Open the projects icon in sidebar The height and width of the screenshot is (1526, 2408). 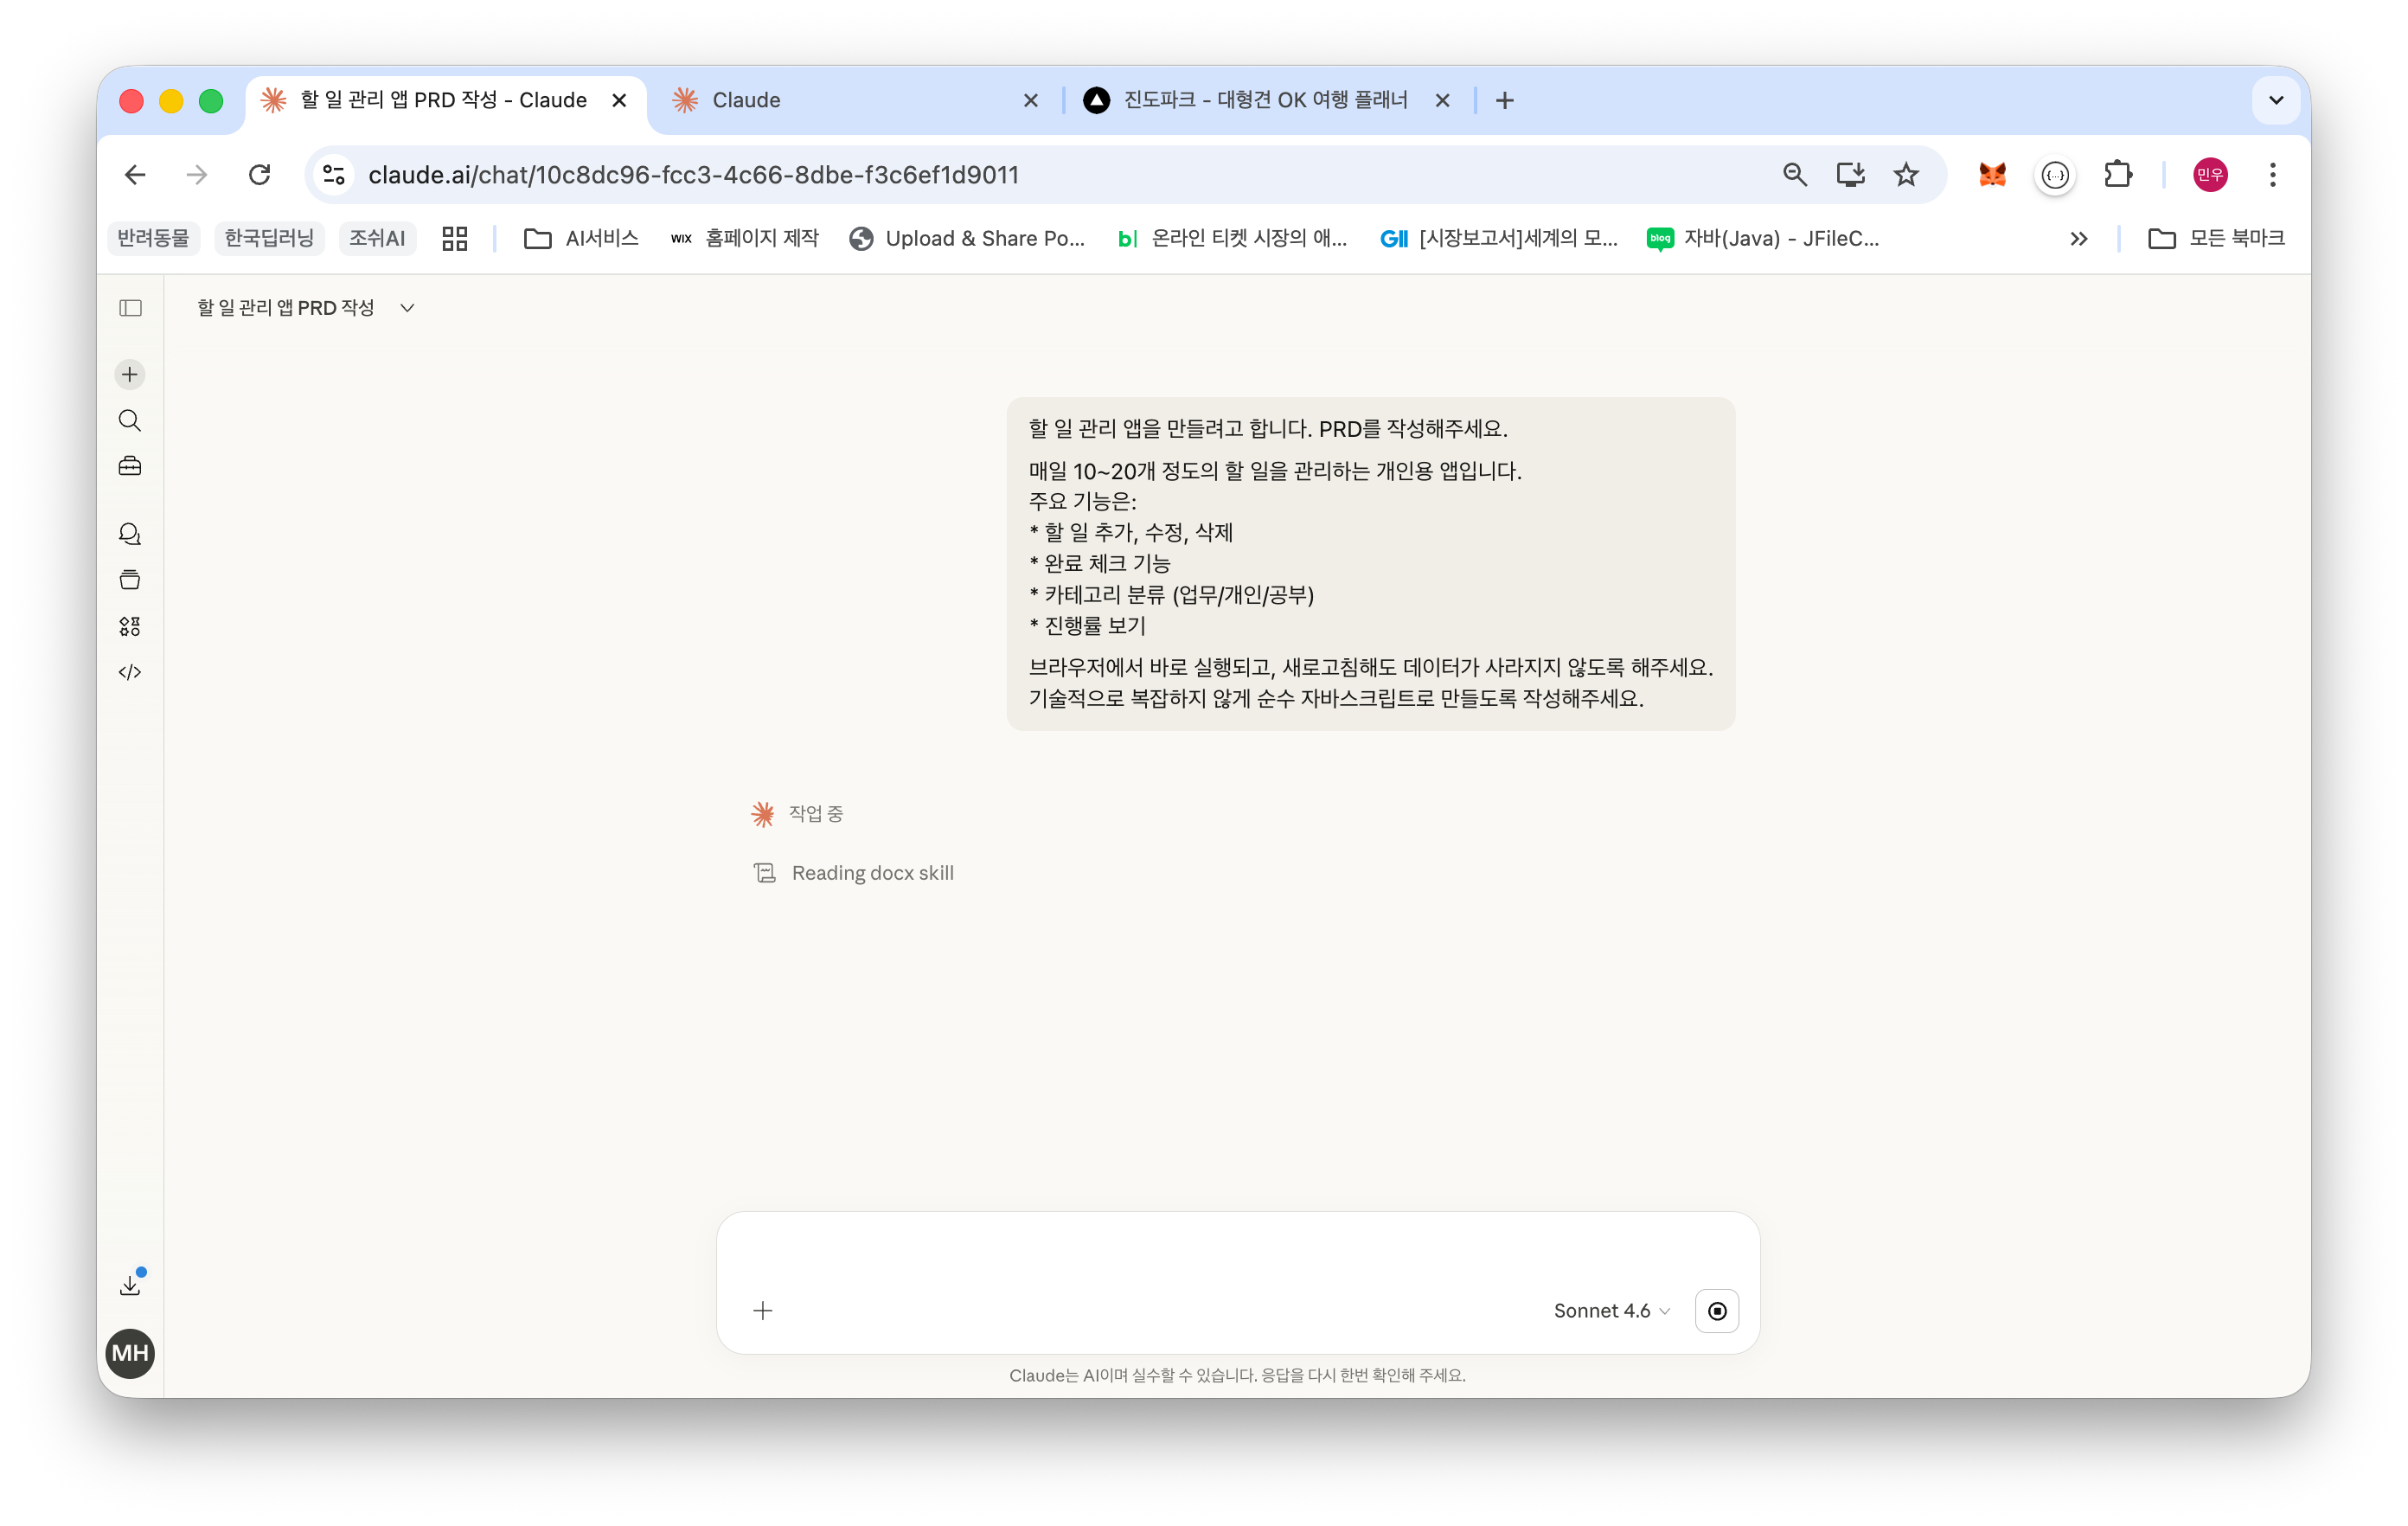tap(130, 580)
